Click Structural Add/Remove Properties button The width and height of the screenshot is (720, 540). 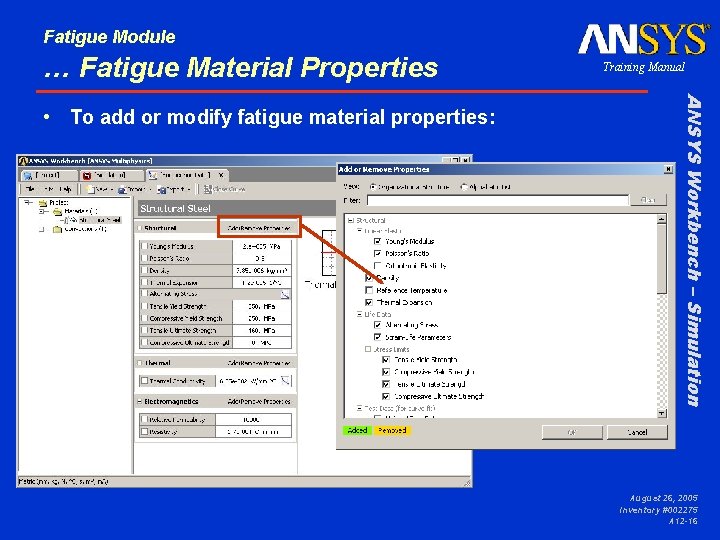(259, 228)
